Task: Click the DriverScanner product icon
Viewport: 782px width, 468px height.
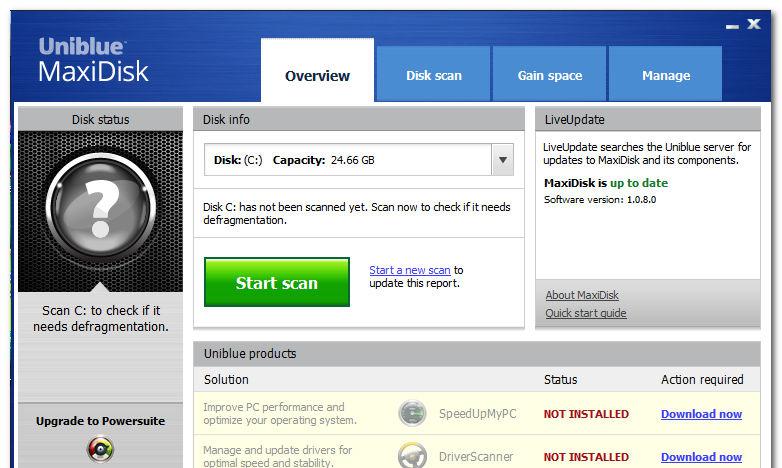Action: coord(412,456)
